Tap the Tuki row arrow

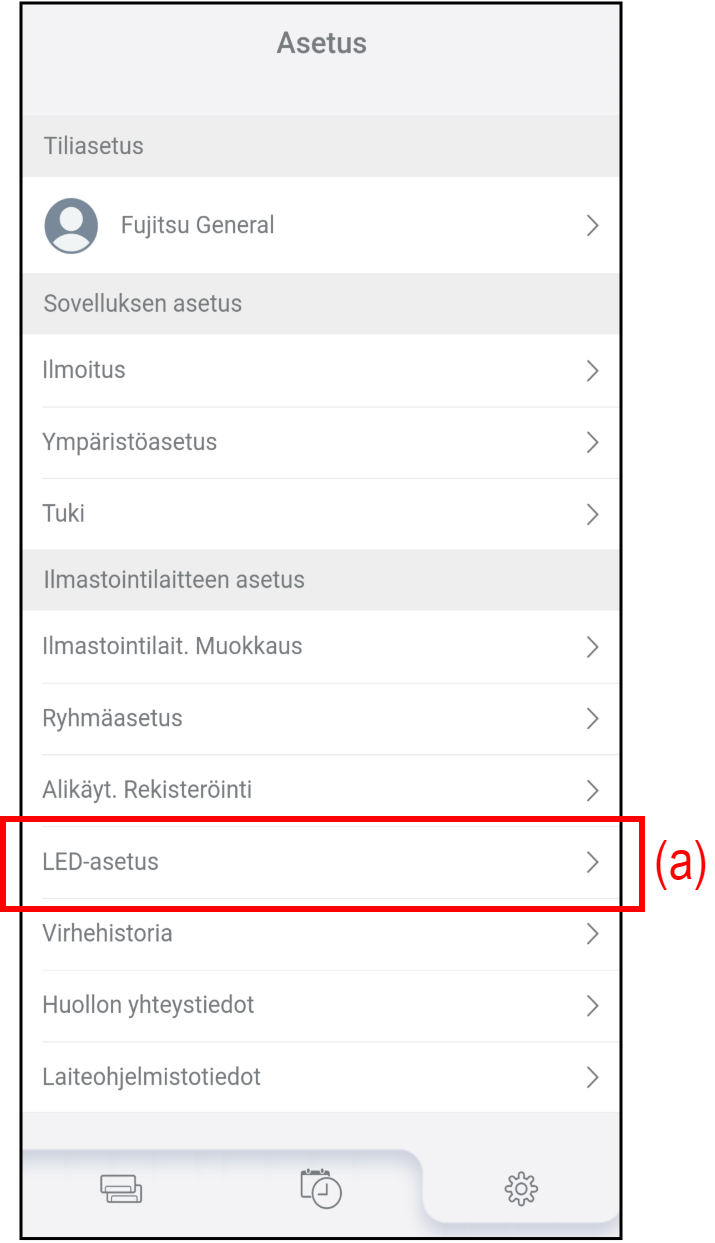coord(592,514)
